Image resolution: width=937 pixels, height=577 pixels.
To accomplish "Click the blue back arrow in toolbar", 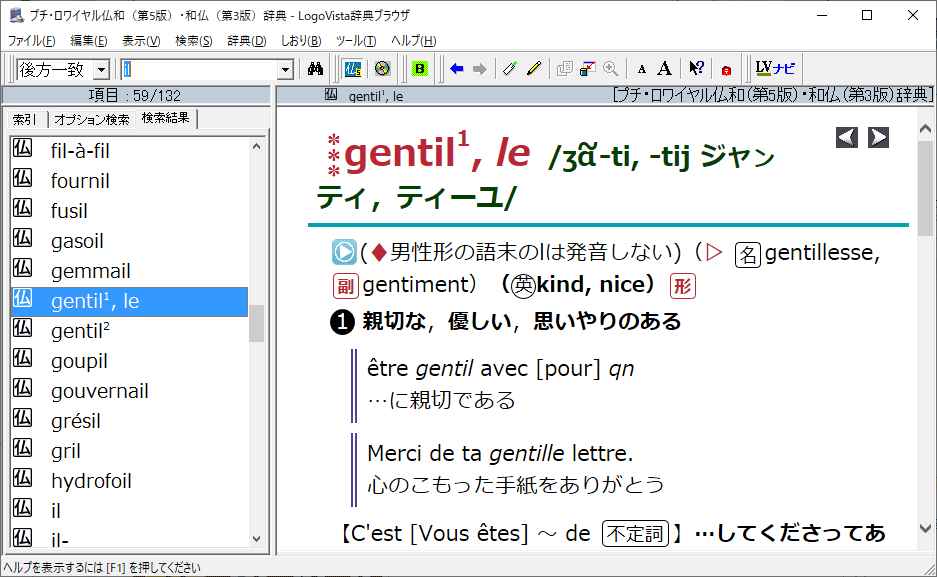I will pos(457,69).
